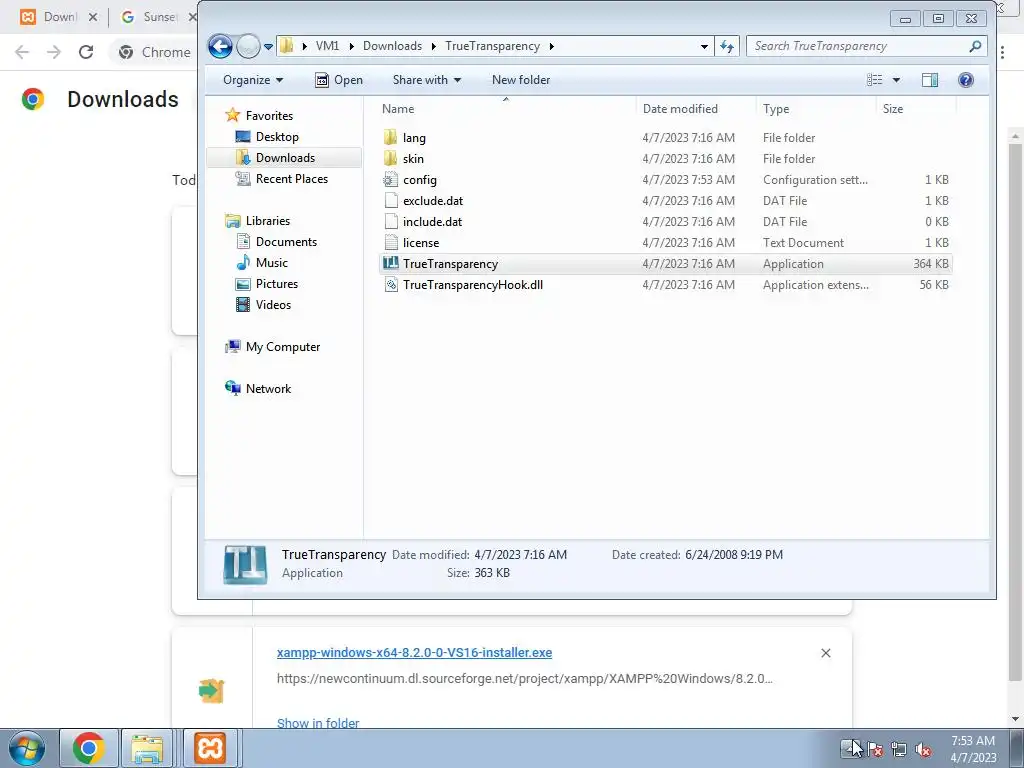Expand arrow after Downloads breadcrumb
The image size is (1024, 768).
click(x=434, y=46)
